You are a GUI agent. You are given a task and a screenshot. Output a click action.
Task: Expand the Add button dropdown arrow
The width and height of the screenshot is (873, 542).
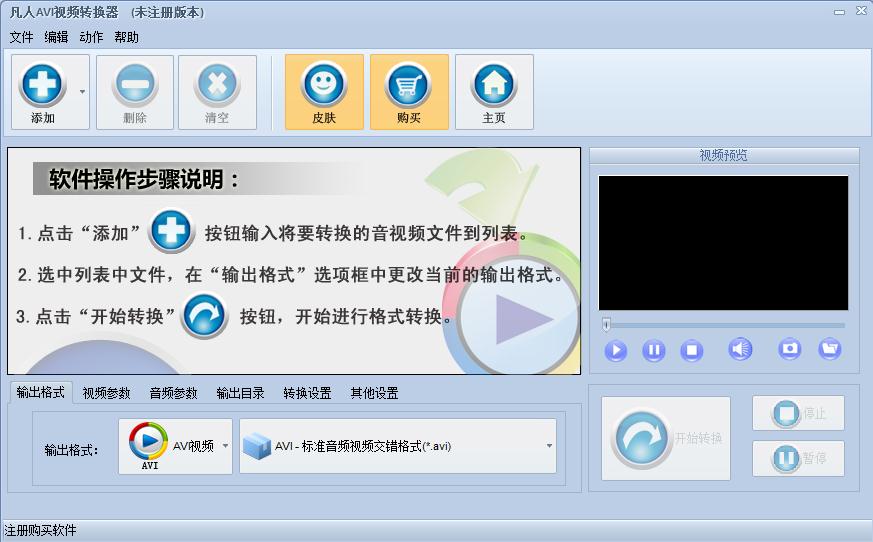pyautogui.click(x=82, y=92)
